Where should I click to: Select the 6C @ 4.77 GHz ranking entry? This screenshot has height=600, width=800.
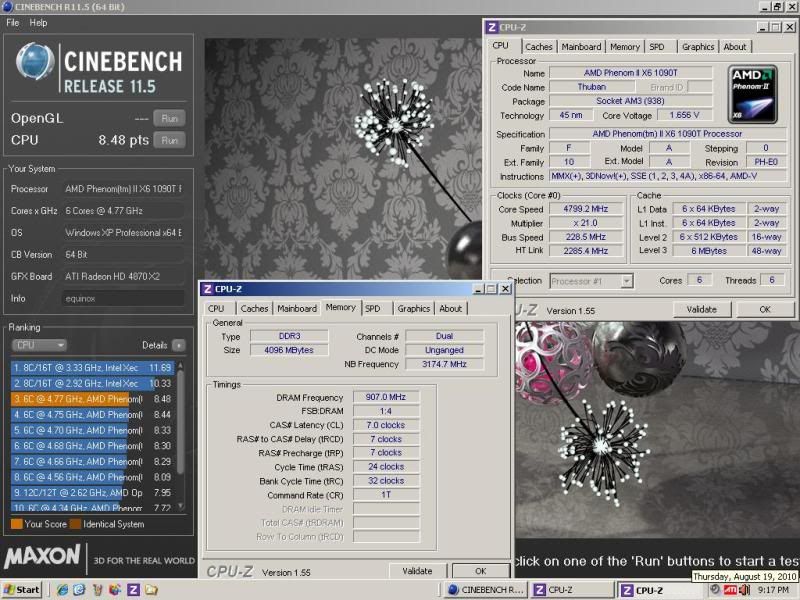pyautogui.click(x=92, y=399)
